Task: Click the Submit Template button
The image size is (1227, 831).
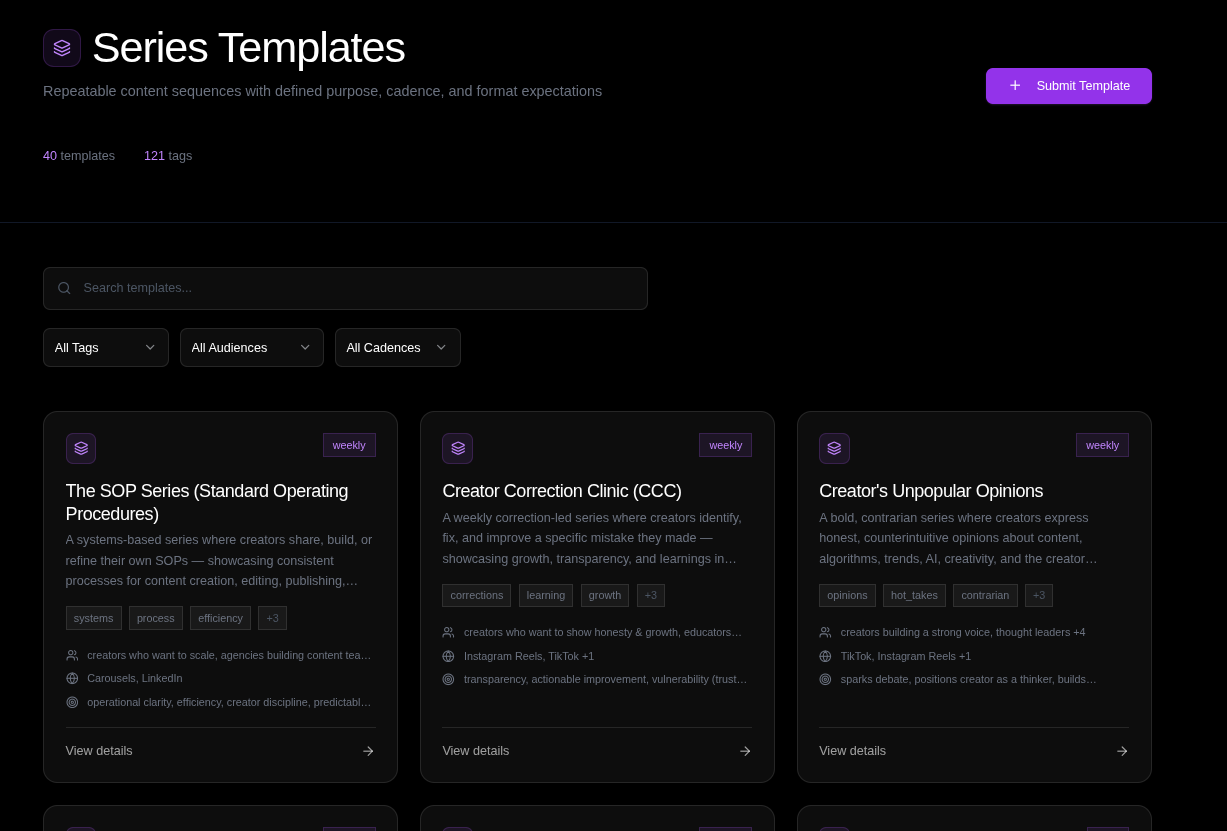Action: click(1069, 86)
